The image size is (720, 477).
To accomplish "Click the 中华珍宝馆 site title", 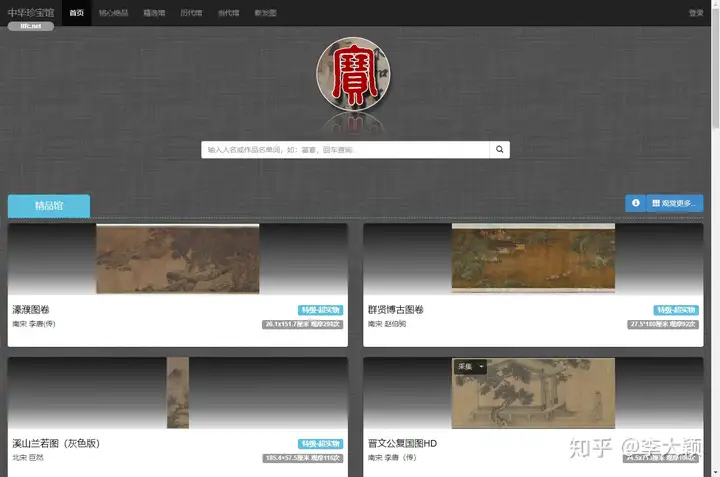I will tap(31, 12).
